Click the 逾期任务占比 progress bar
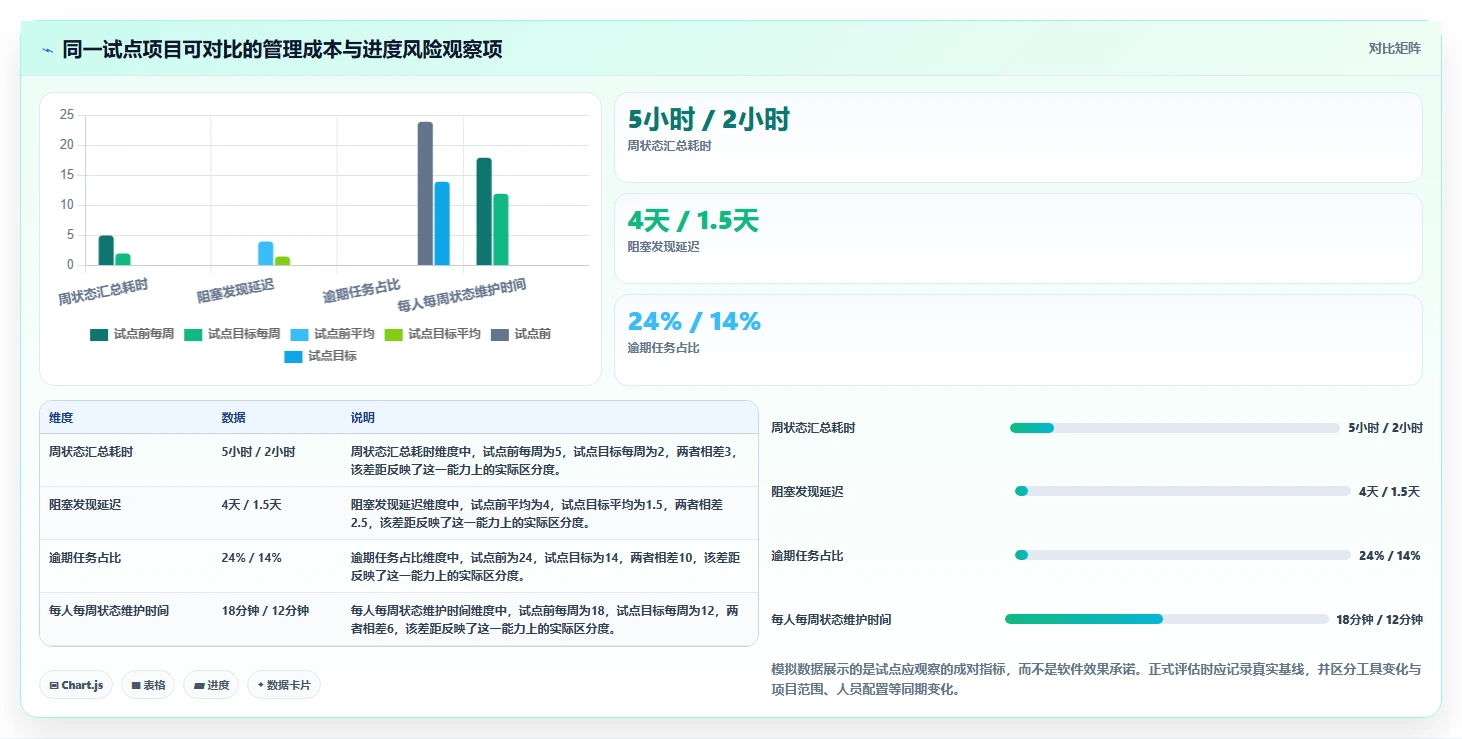Image resolution: width=1462 pixels, height=739 pixels. (1182, 555)
